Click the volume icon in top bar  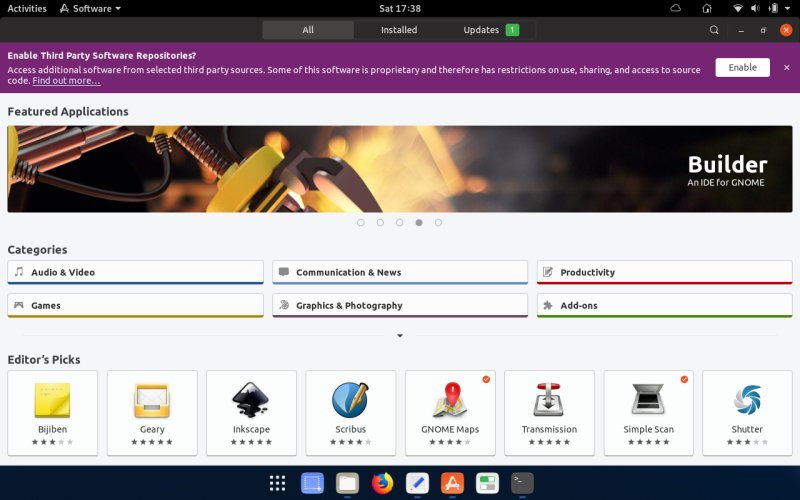[756, 8]
